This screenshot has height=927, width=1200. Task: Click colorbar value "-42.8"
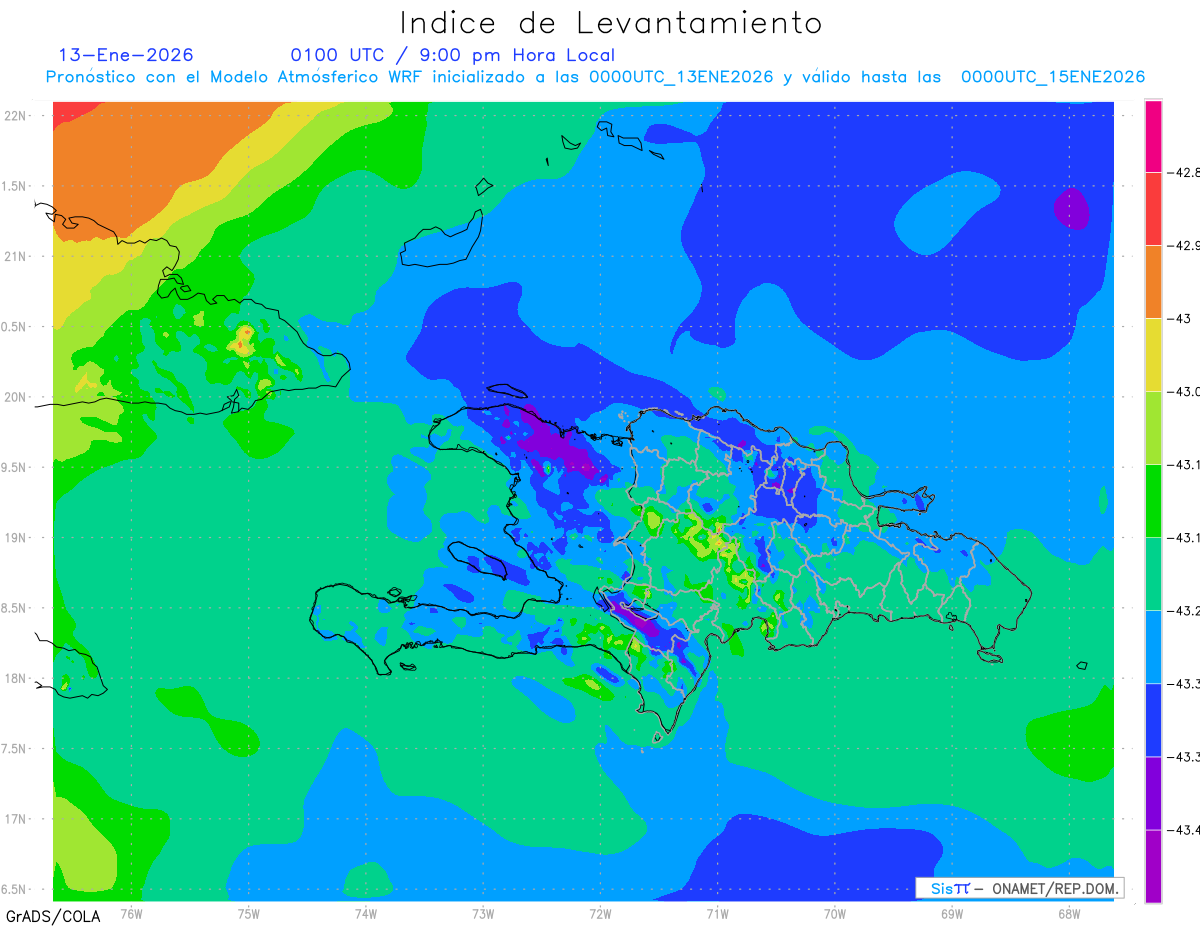1185,172
